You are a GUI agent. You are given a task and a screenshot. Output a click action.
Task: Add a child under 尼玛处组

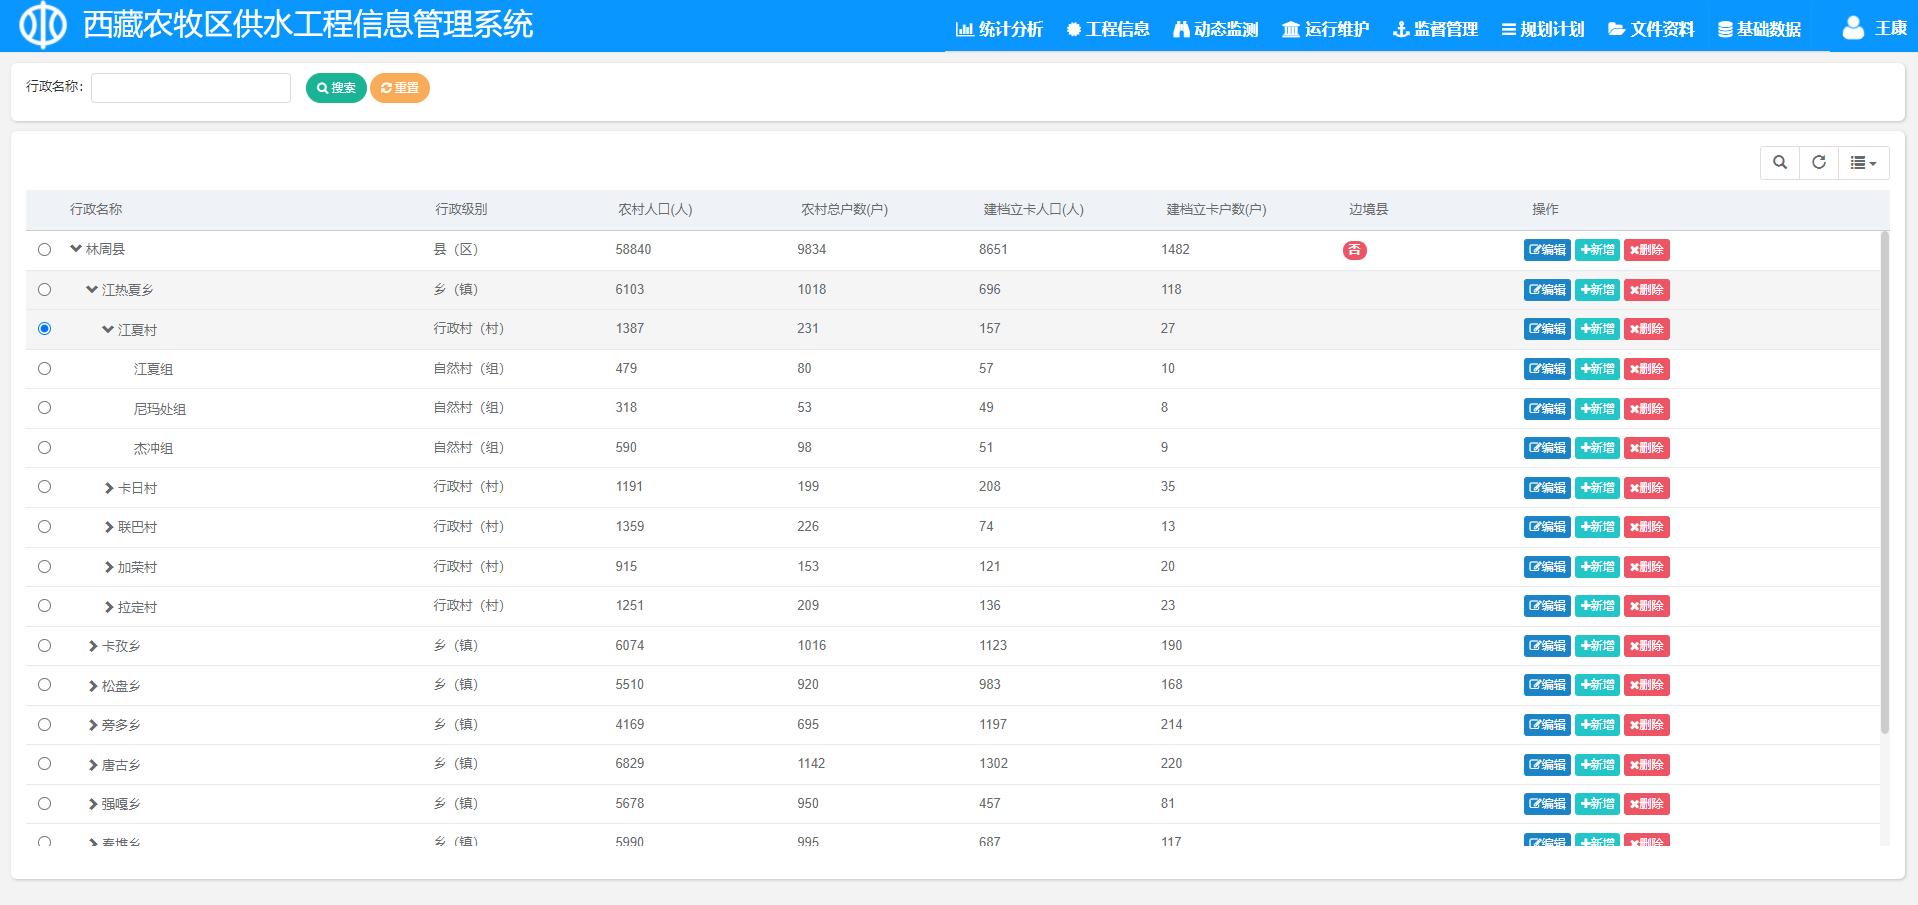pyautogui.click(x=1597, y=409)
